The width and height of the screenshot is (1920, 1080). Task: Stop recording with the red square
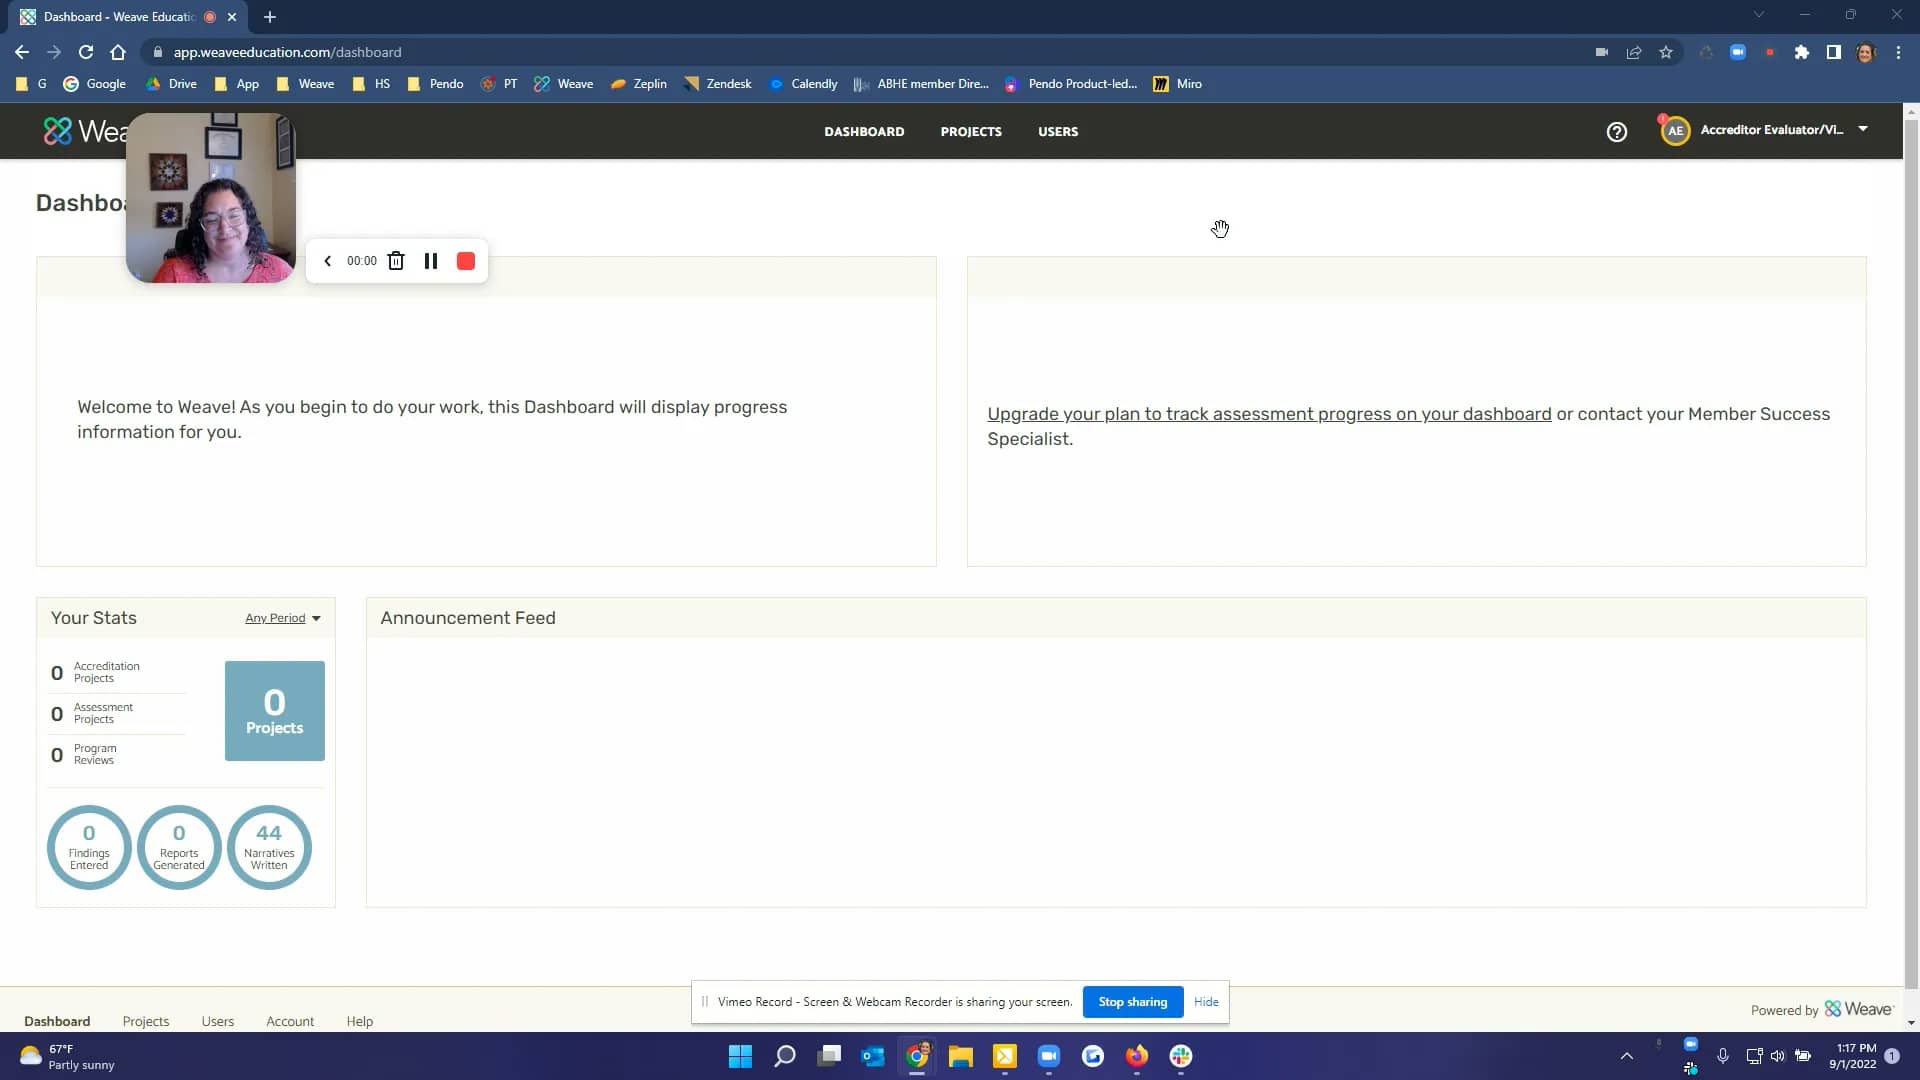pyautogui.click(x=466, y=261)
